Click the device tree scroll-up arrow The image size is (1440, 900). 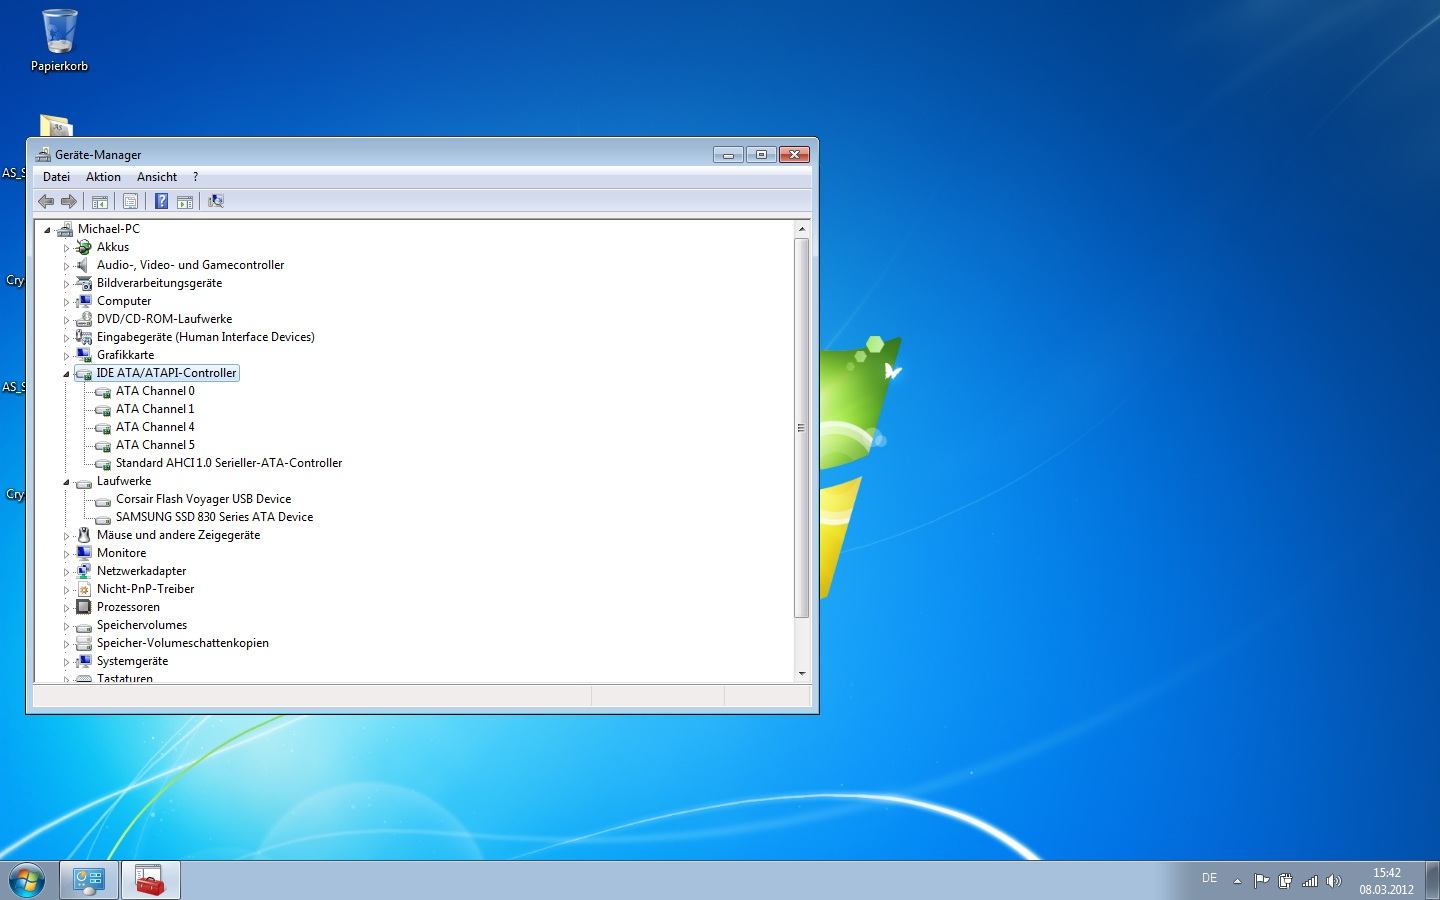pos(801,230)
